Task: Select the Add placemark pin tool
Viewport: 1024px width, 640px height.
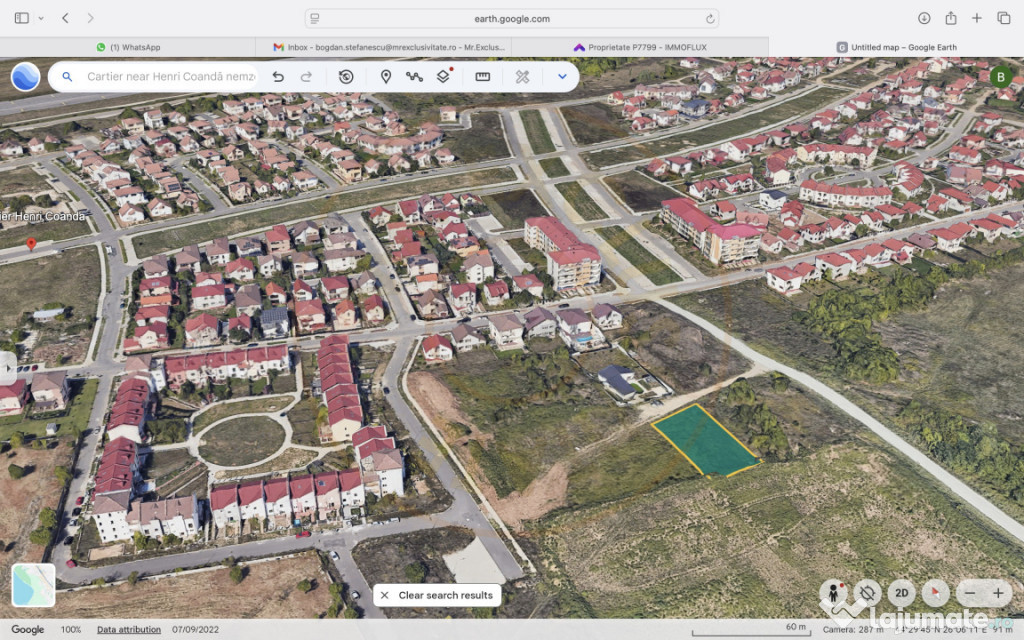Action: coord(385,76)
